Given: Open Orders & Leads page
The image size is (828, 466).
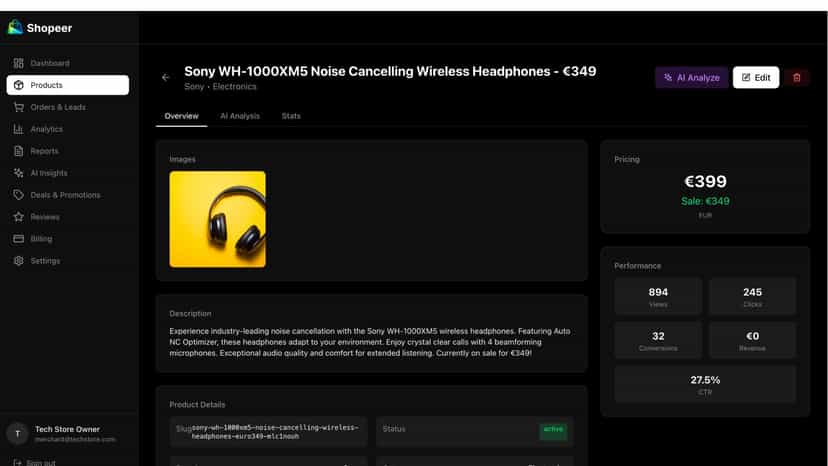Looking at the screenshot, I should 68,107.
